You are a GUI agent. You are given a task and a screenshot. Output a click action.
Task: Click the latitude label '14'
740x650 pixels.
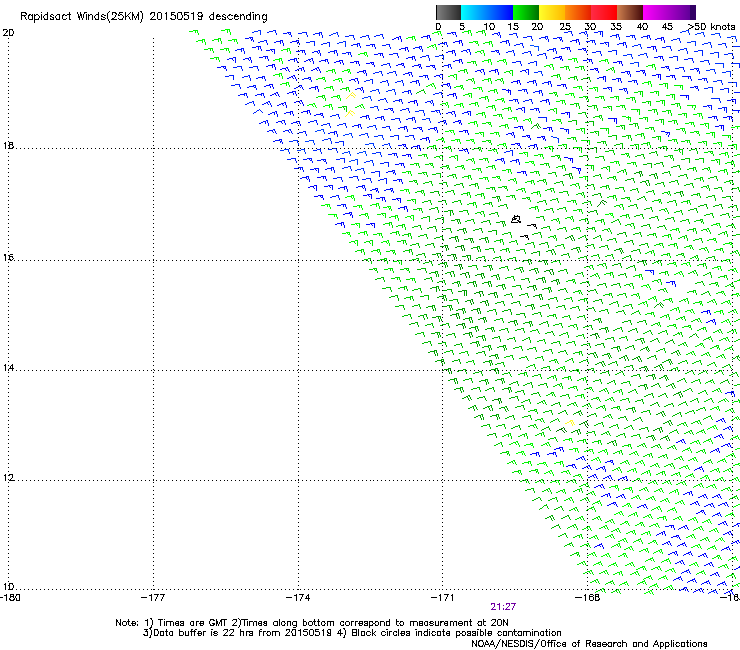pyautogui.click(x=8, y=368)
